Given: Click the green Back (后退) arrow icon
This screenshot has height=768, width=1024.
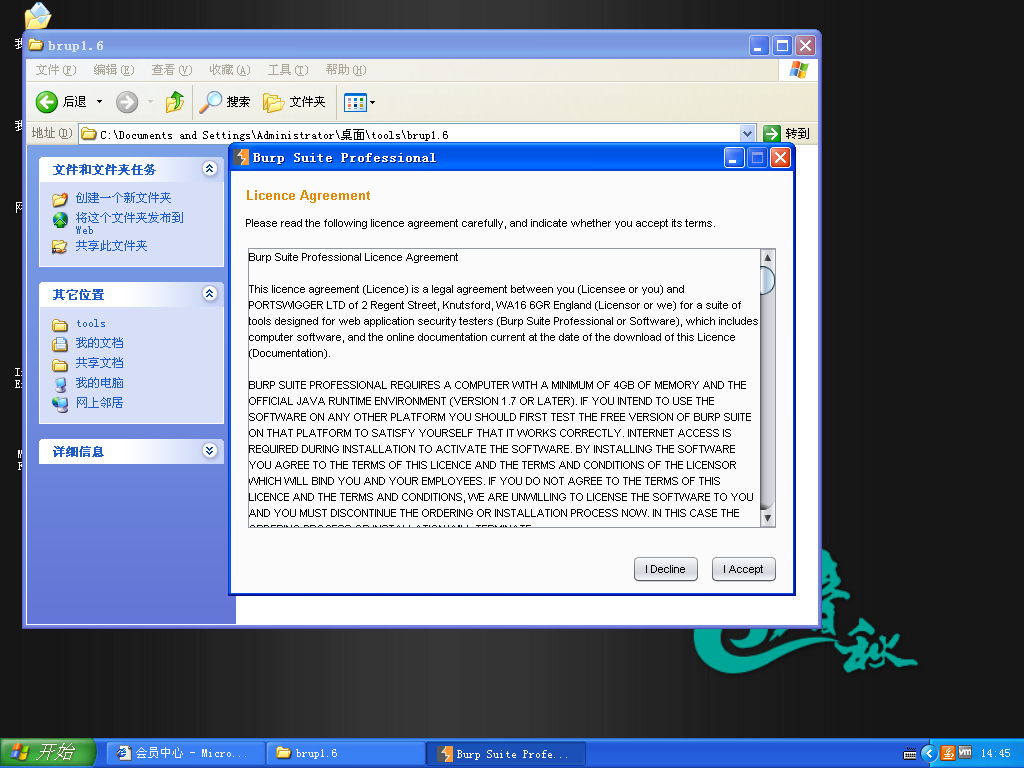Looking at the screenshot, I should (x=46, y=102).
